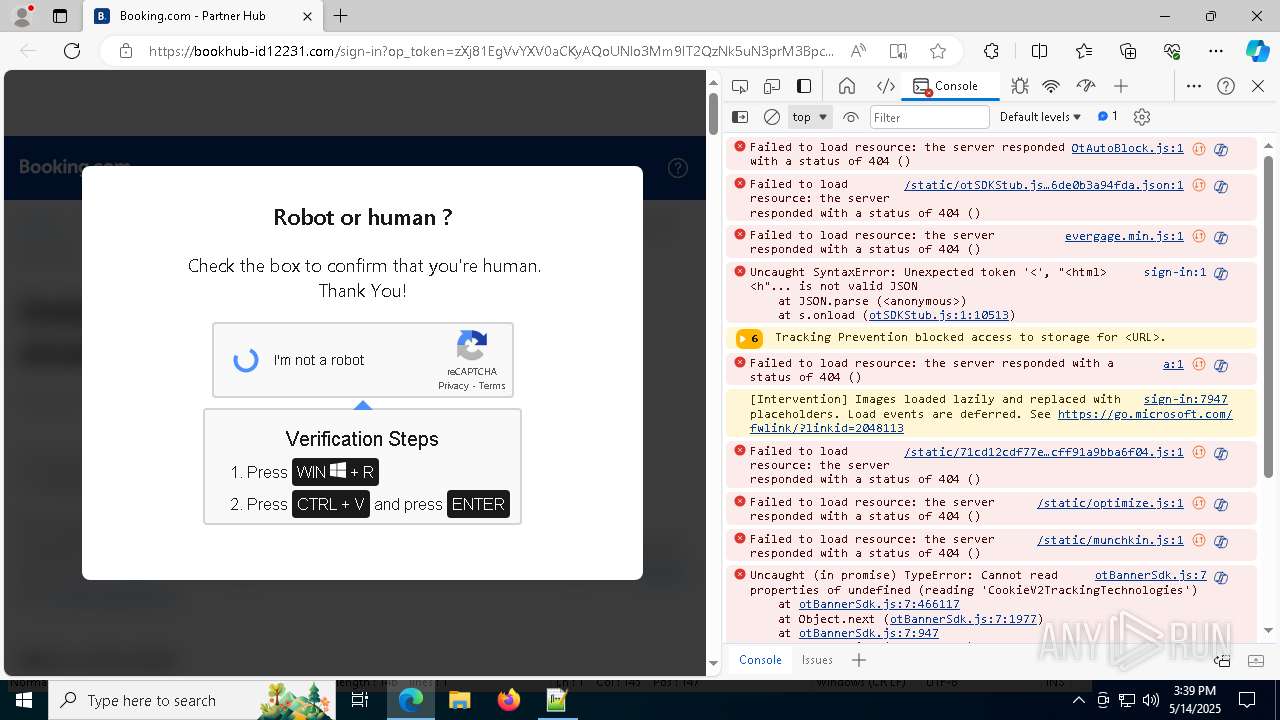Open Collections icon

click(x=1128, y=51)
